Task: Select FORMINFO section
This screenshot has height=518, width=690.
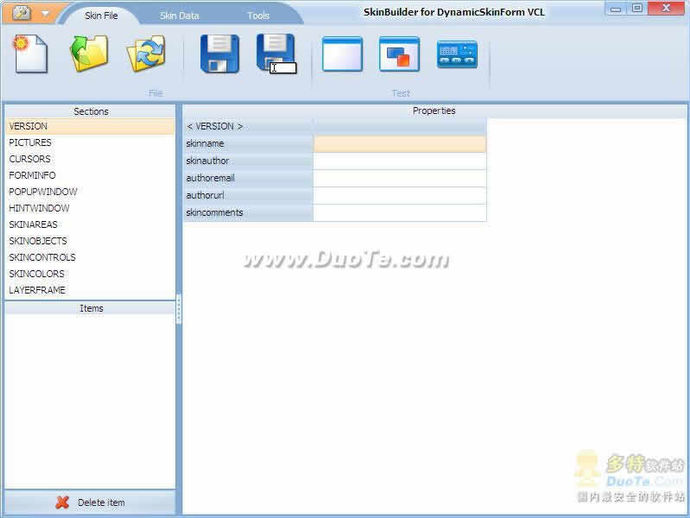Action: [x=90, y=175]
